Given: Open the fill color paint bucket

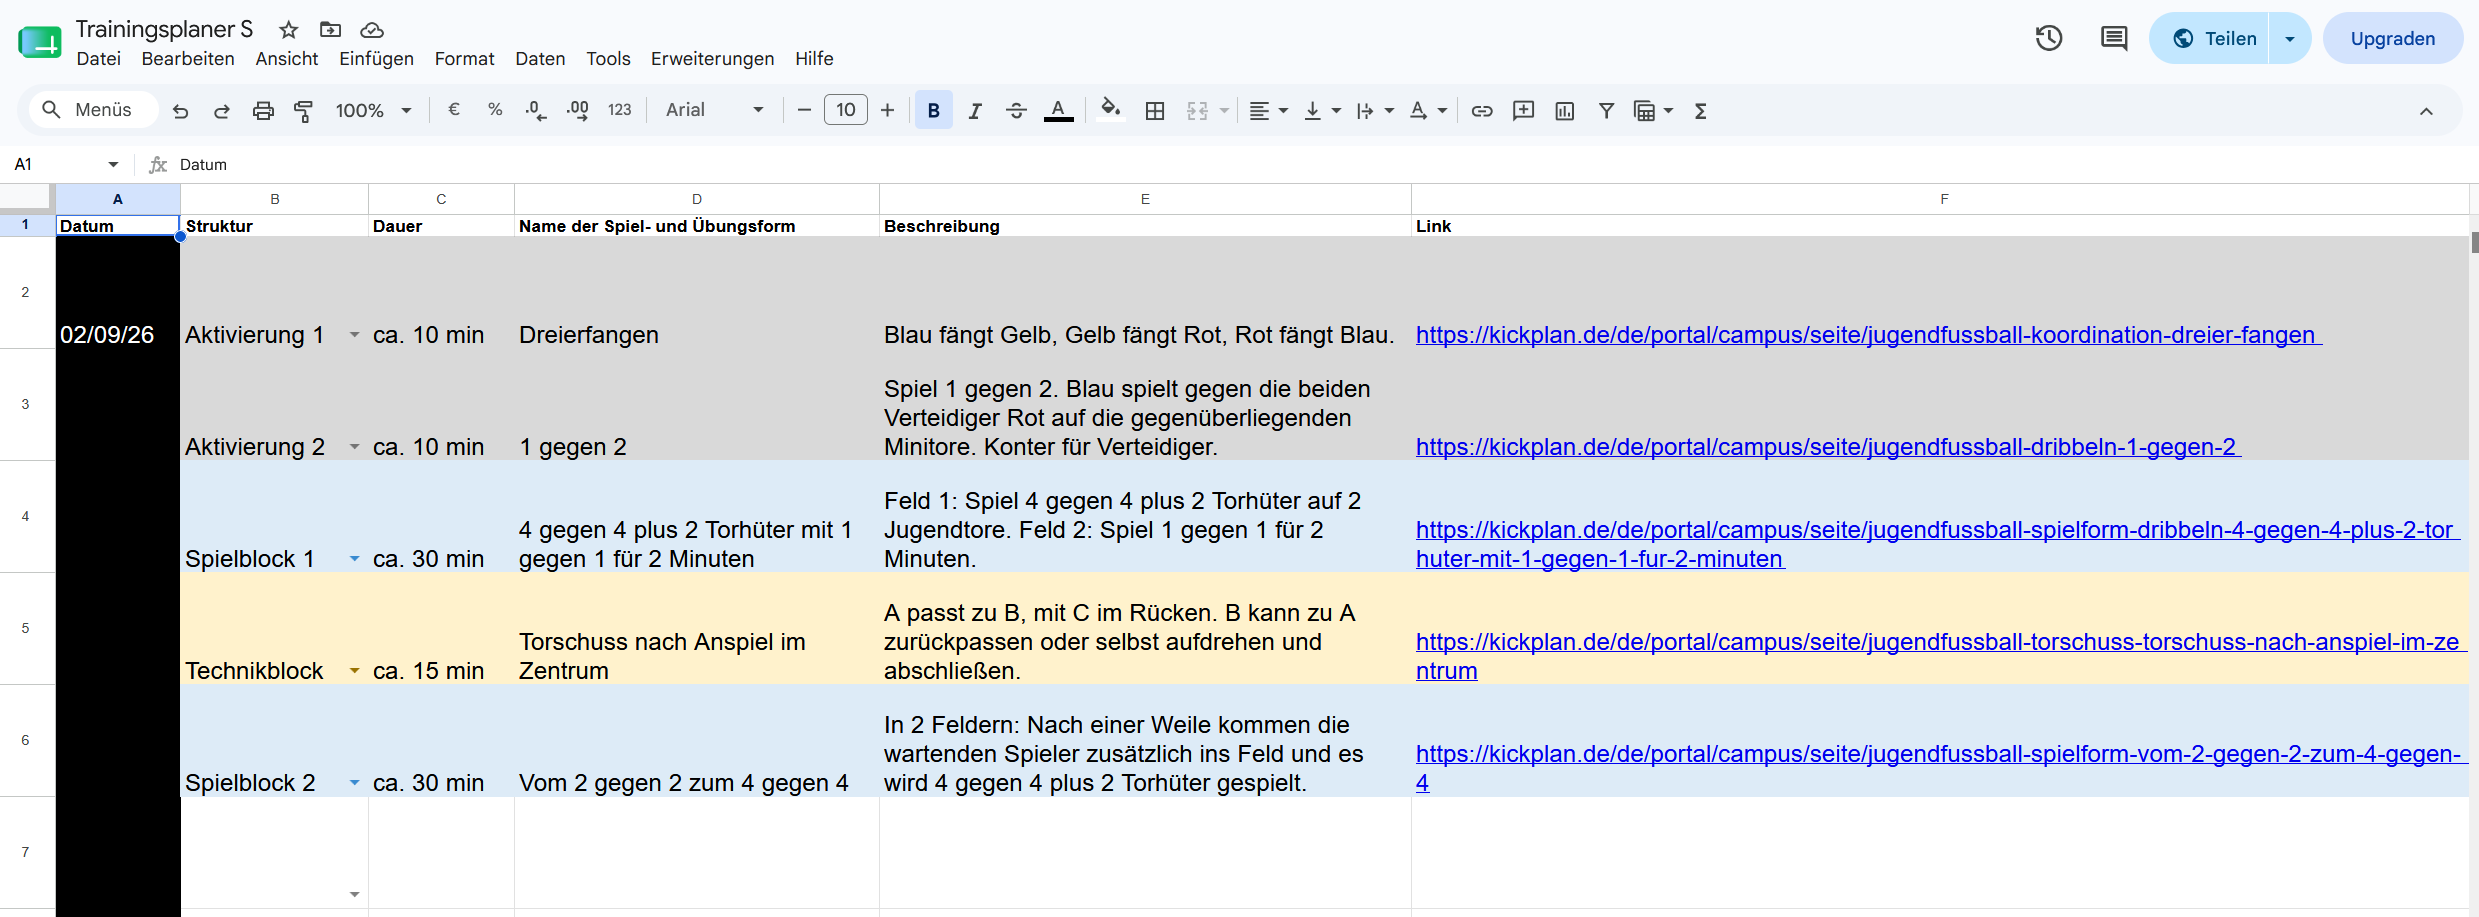Looking at the screenshot, I should tap(1109, 110).
